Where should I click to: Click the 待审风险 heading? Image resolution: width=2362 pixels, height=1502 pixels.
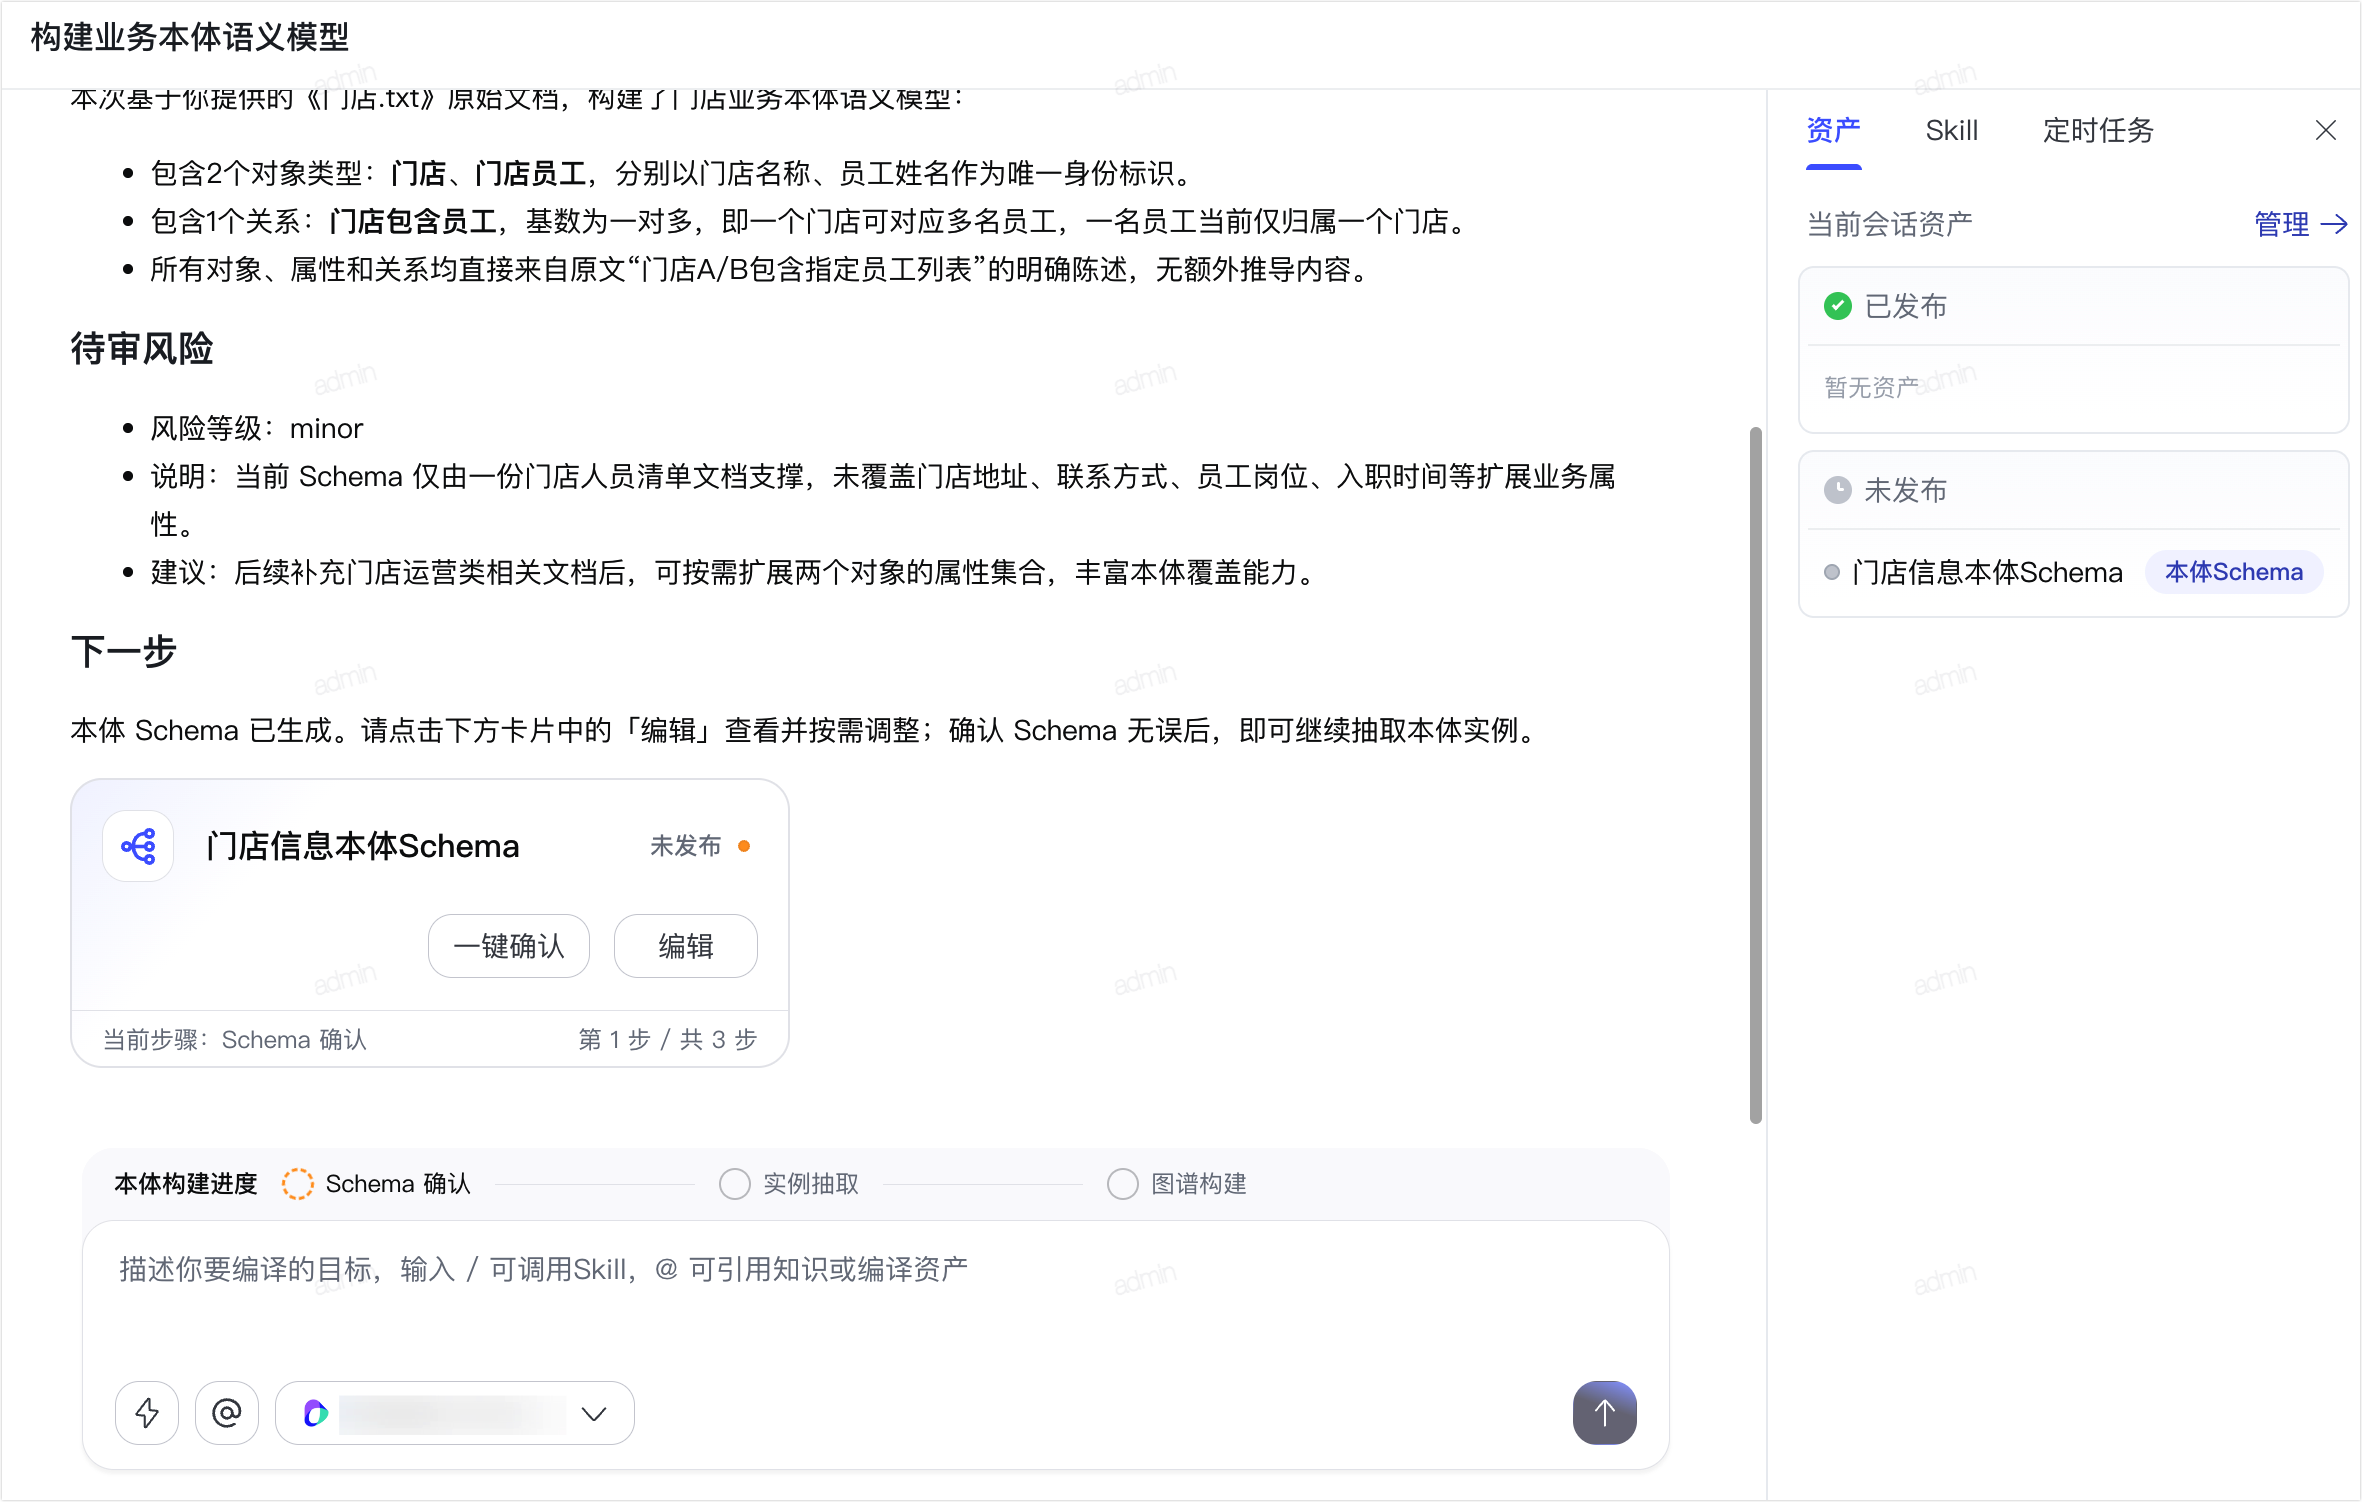(142, 349)
